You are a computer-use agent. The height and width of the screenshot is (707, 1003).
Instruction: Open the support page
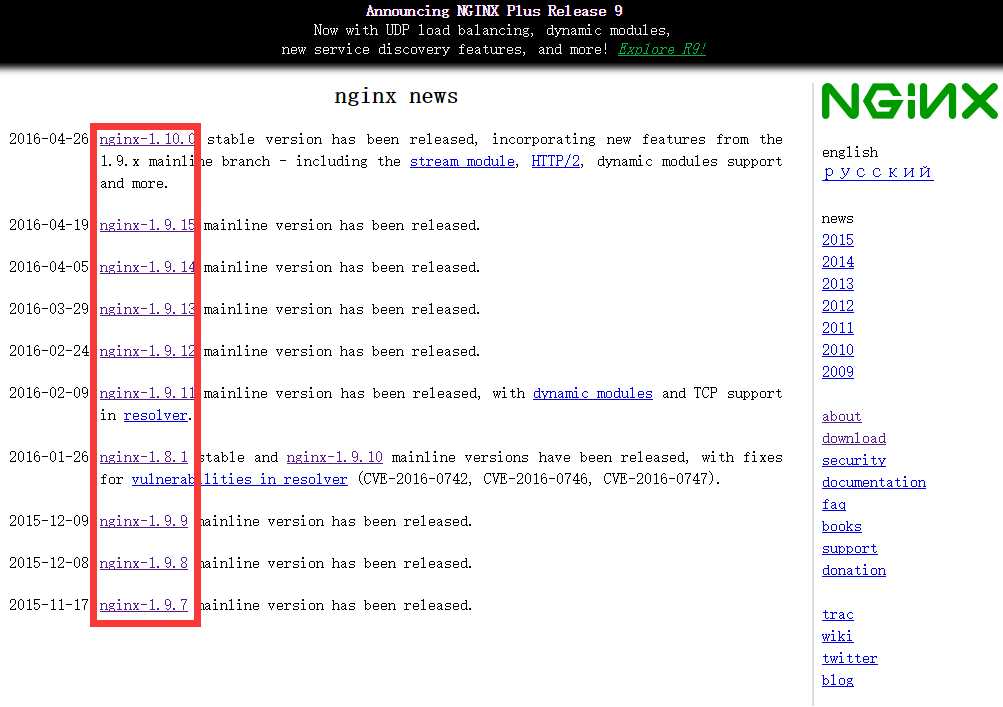click(850, 548)
